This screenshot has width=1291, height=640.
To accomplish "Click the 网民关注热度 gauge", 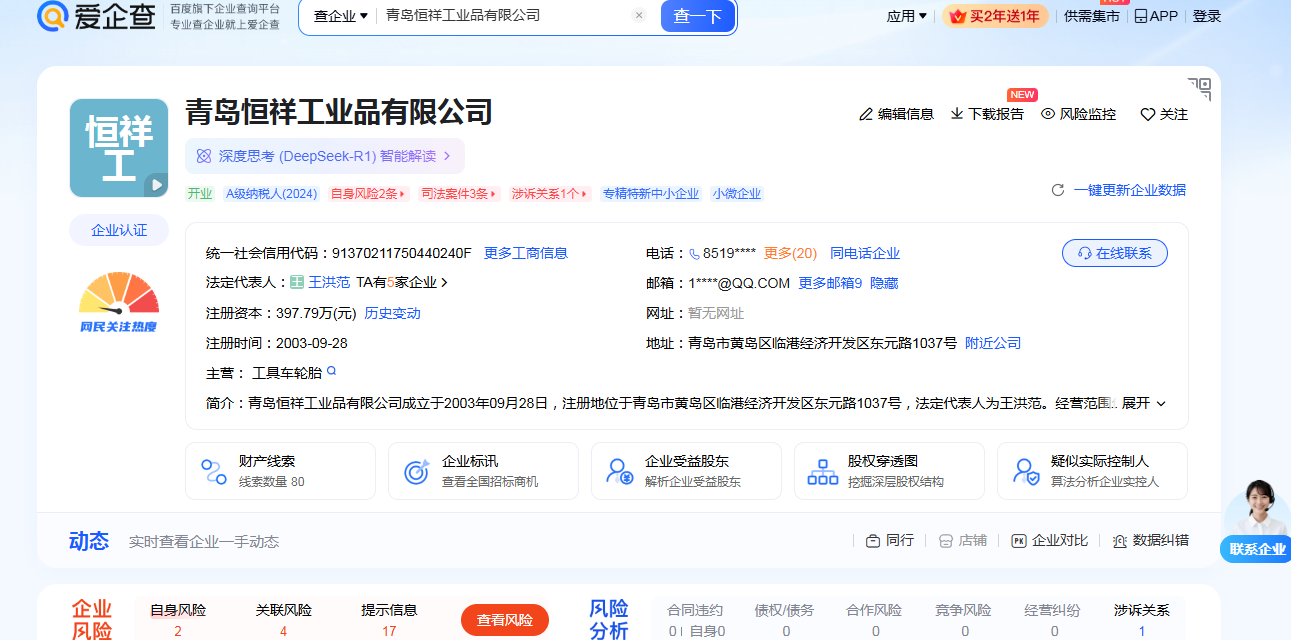I will tap(119, 303).
